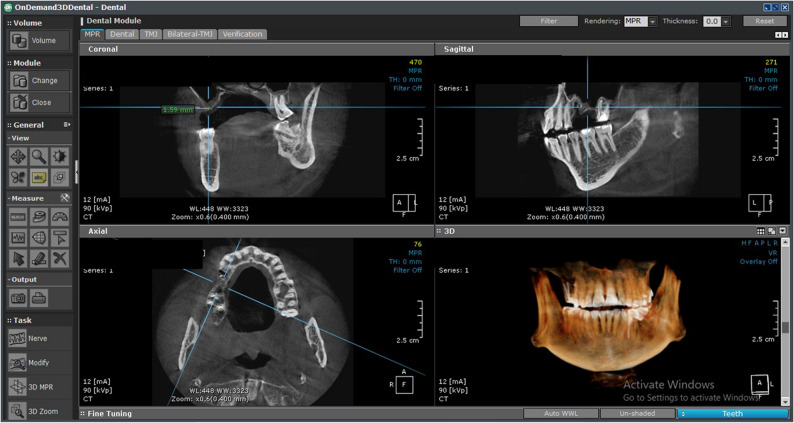This screenshot has width=794, height=423.
Task: Select the Pan move tool icon
Action: (18, 157)
